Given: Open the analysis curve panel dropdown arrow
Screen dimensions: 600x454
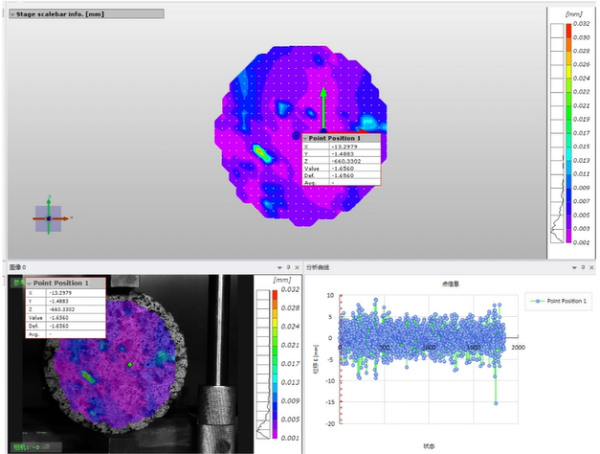Looking at the screenshot, I should (572, 269).
